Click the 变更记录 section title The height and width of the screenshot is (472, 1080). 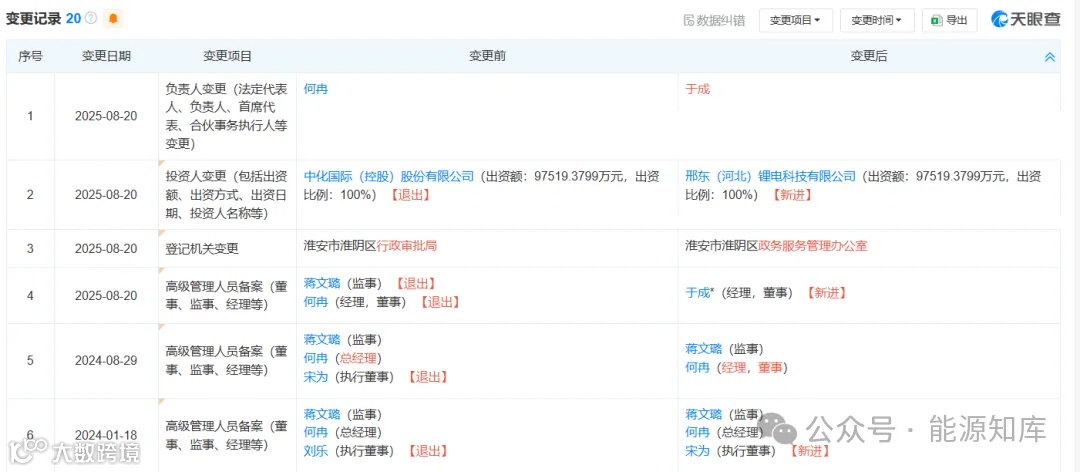(x=34, y=19)
